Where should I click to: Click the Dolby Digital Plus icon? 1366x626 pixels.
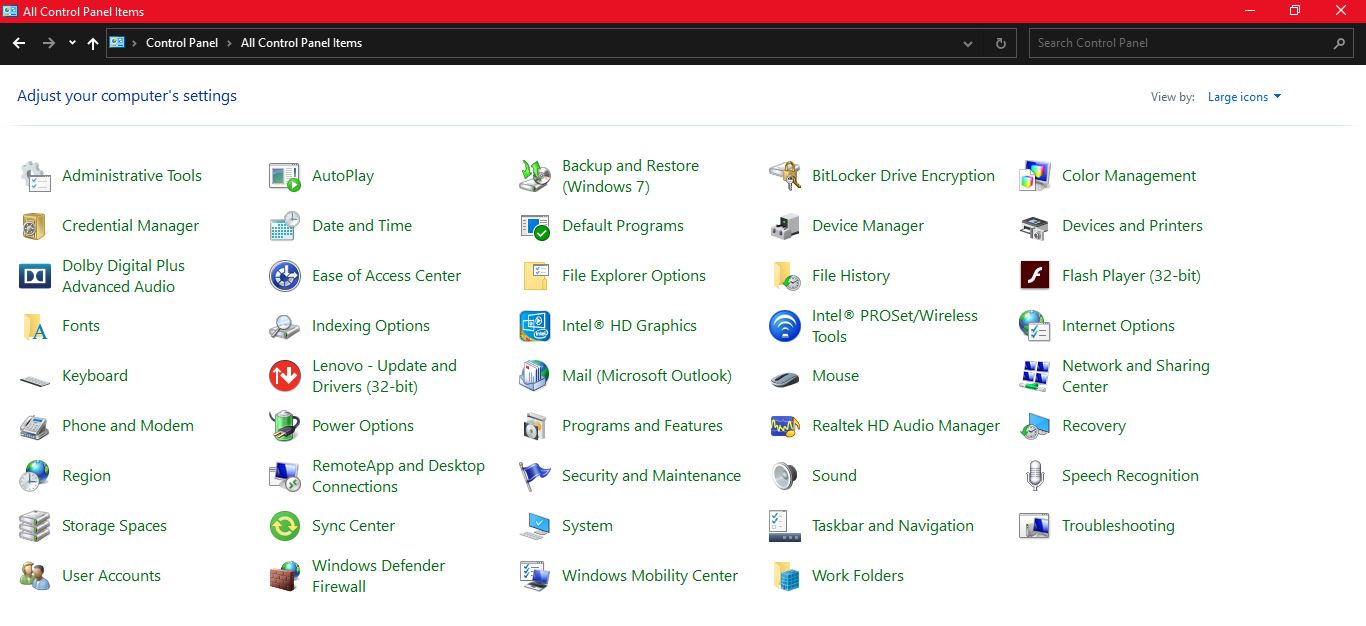pyautogui.click(x=35, y=276)
